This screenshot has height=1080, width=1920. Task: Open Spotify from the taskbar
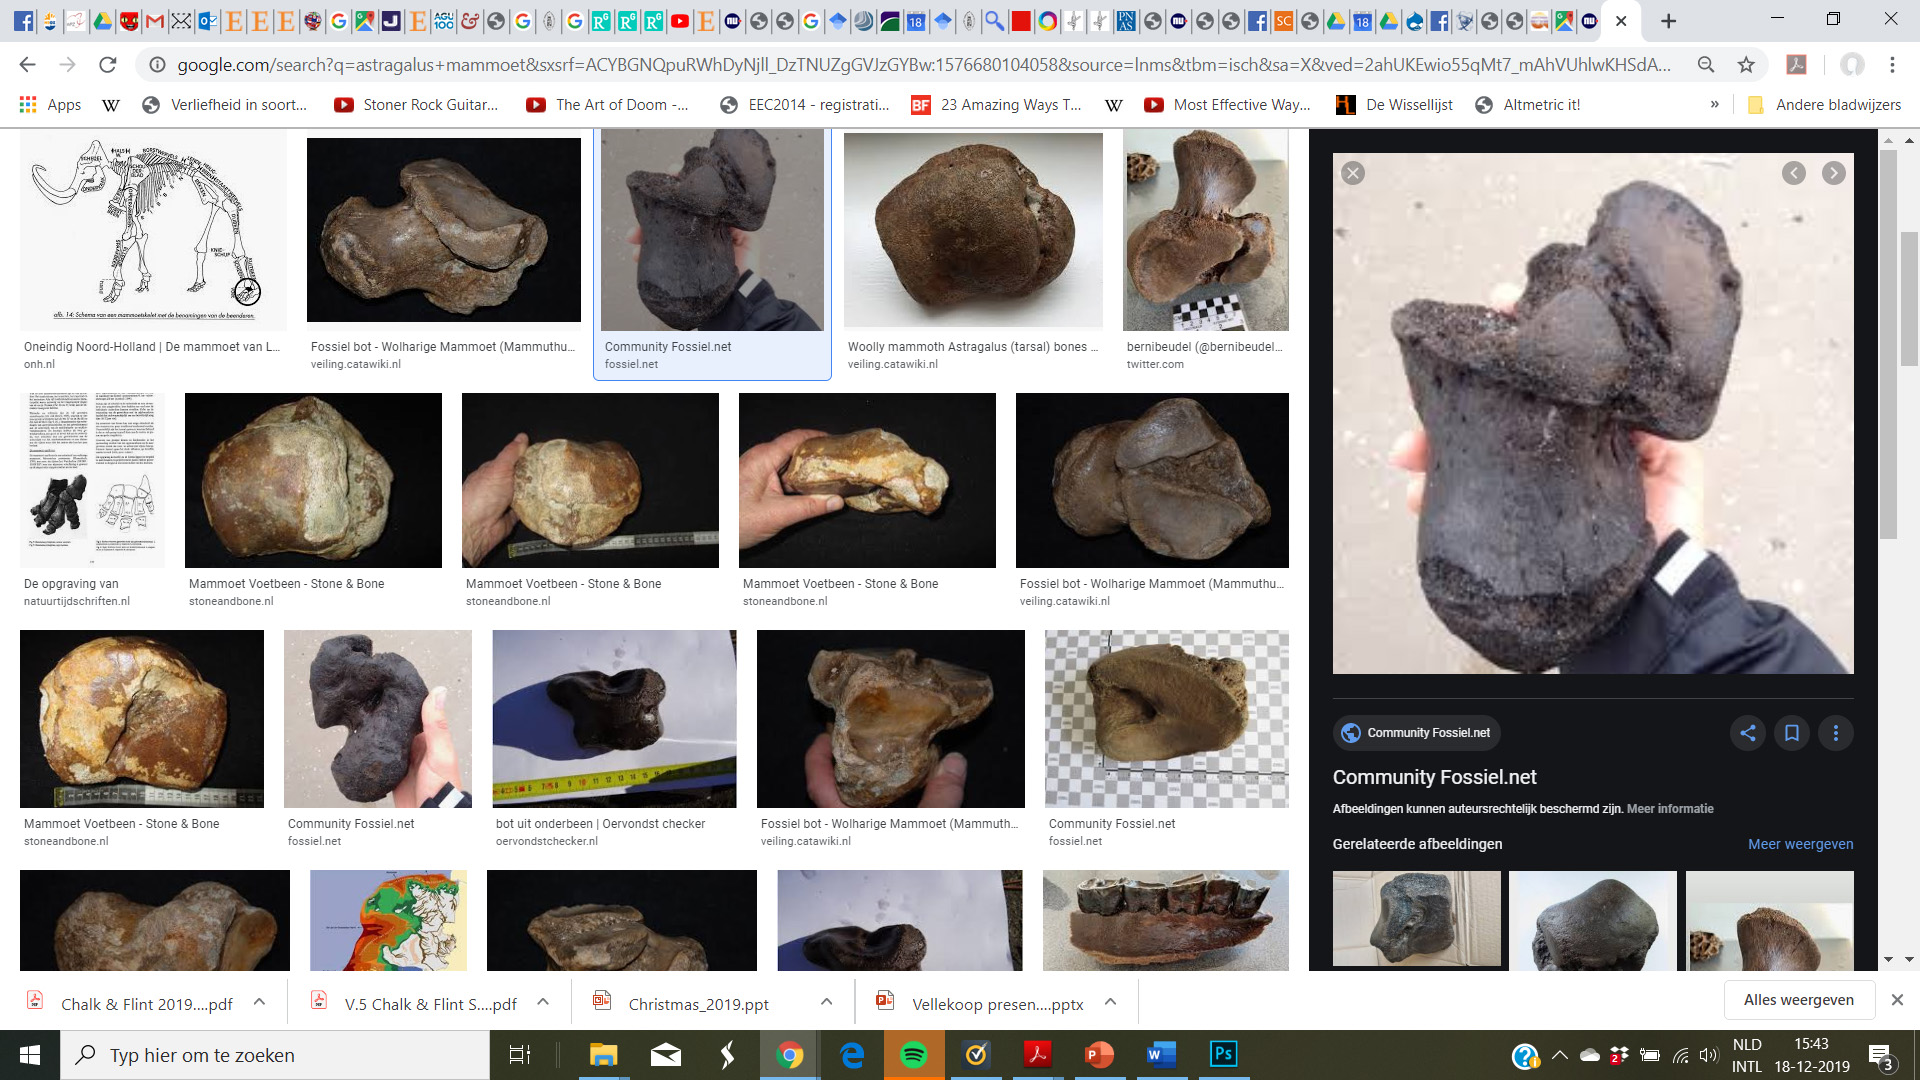point(913,1055)
